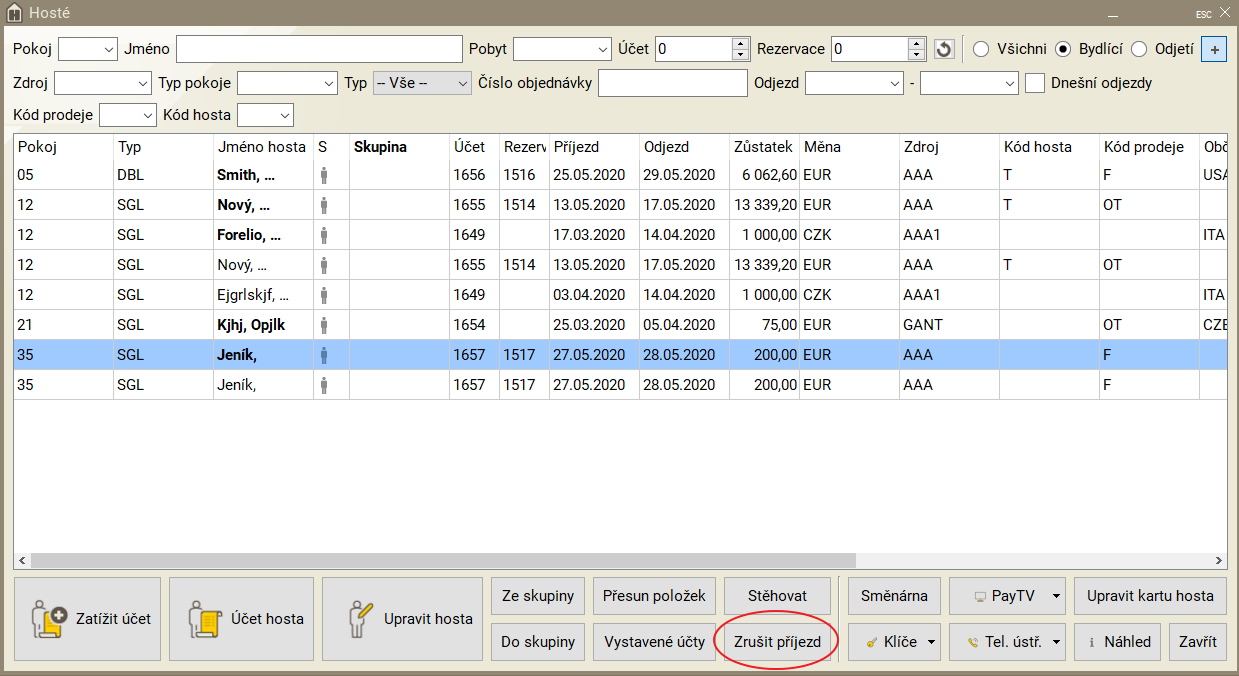Select the Odjetí radio button
The width and height of the screenshot is (1239, 676).
pyautogui.click(x=1139, y=49)
